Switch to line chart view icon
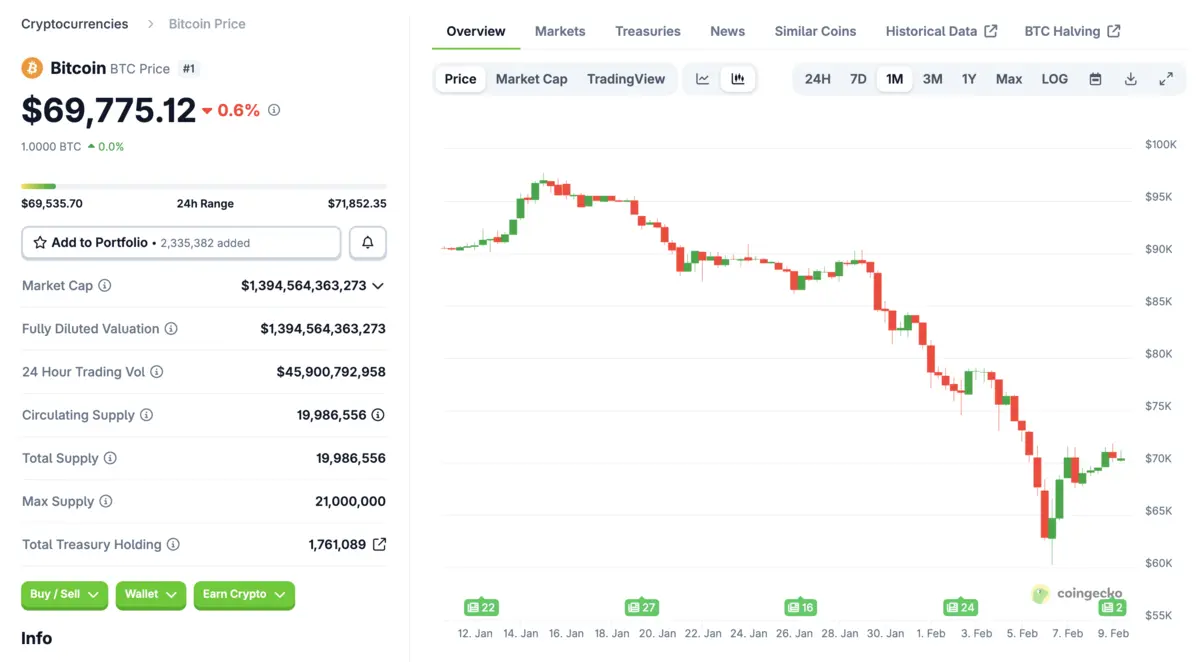Screen dimensions: 1199x662 [703, 79]
